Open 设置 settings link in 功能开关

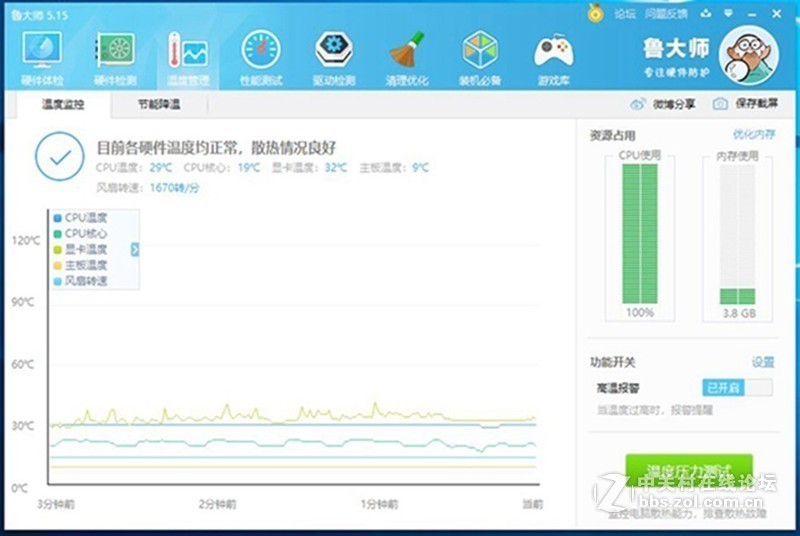coord(763,362)
